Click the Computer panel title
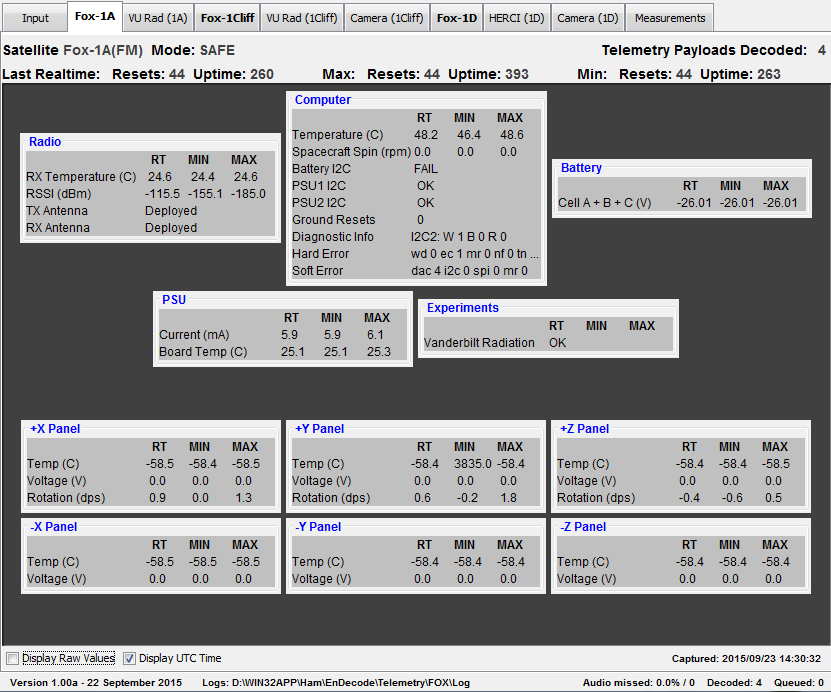 [323, 100]
